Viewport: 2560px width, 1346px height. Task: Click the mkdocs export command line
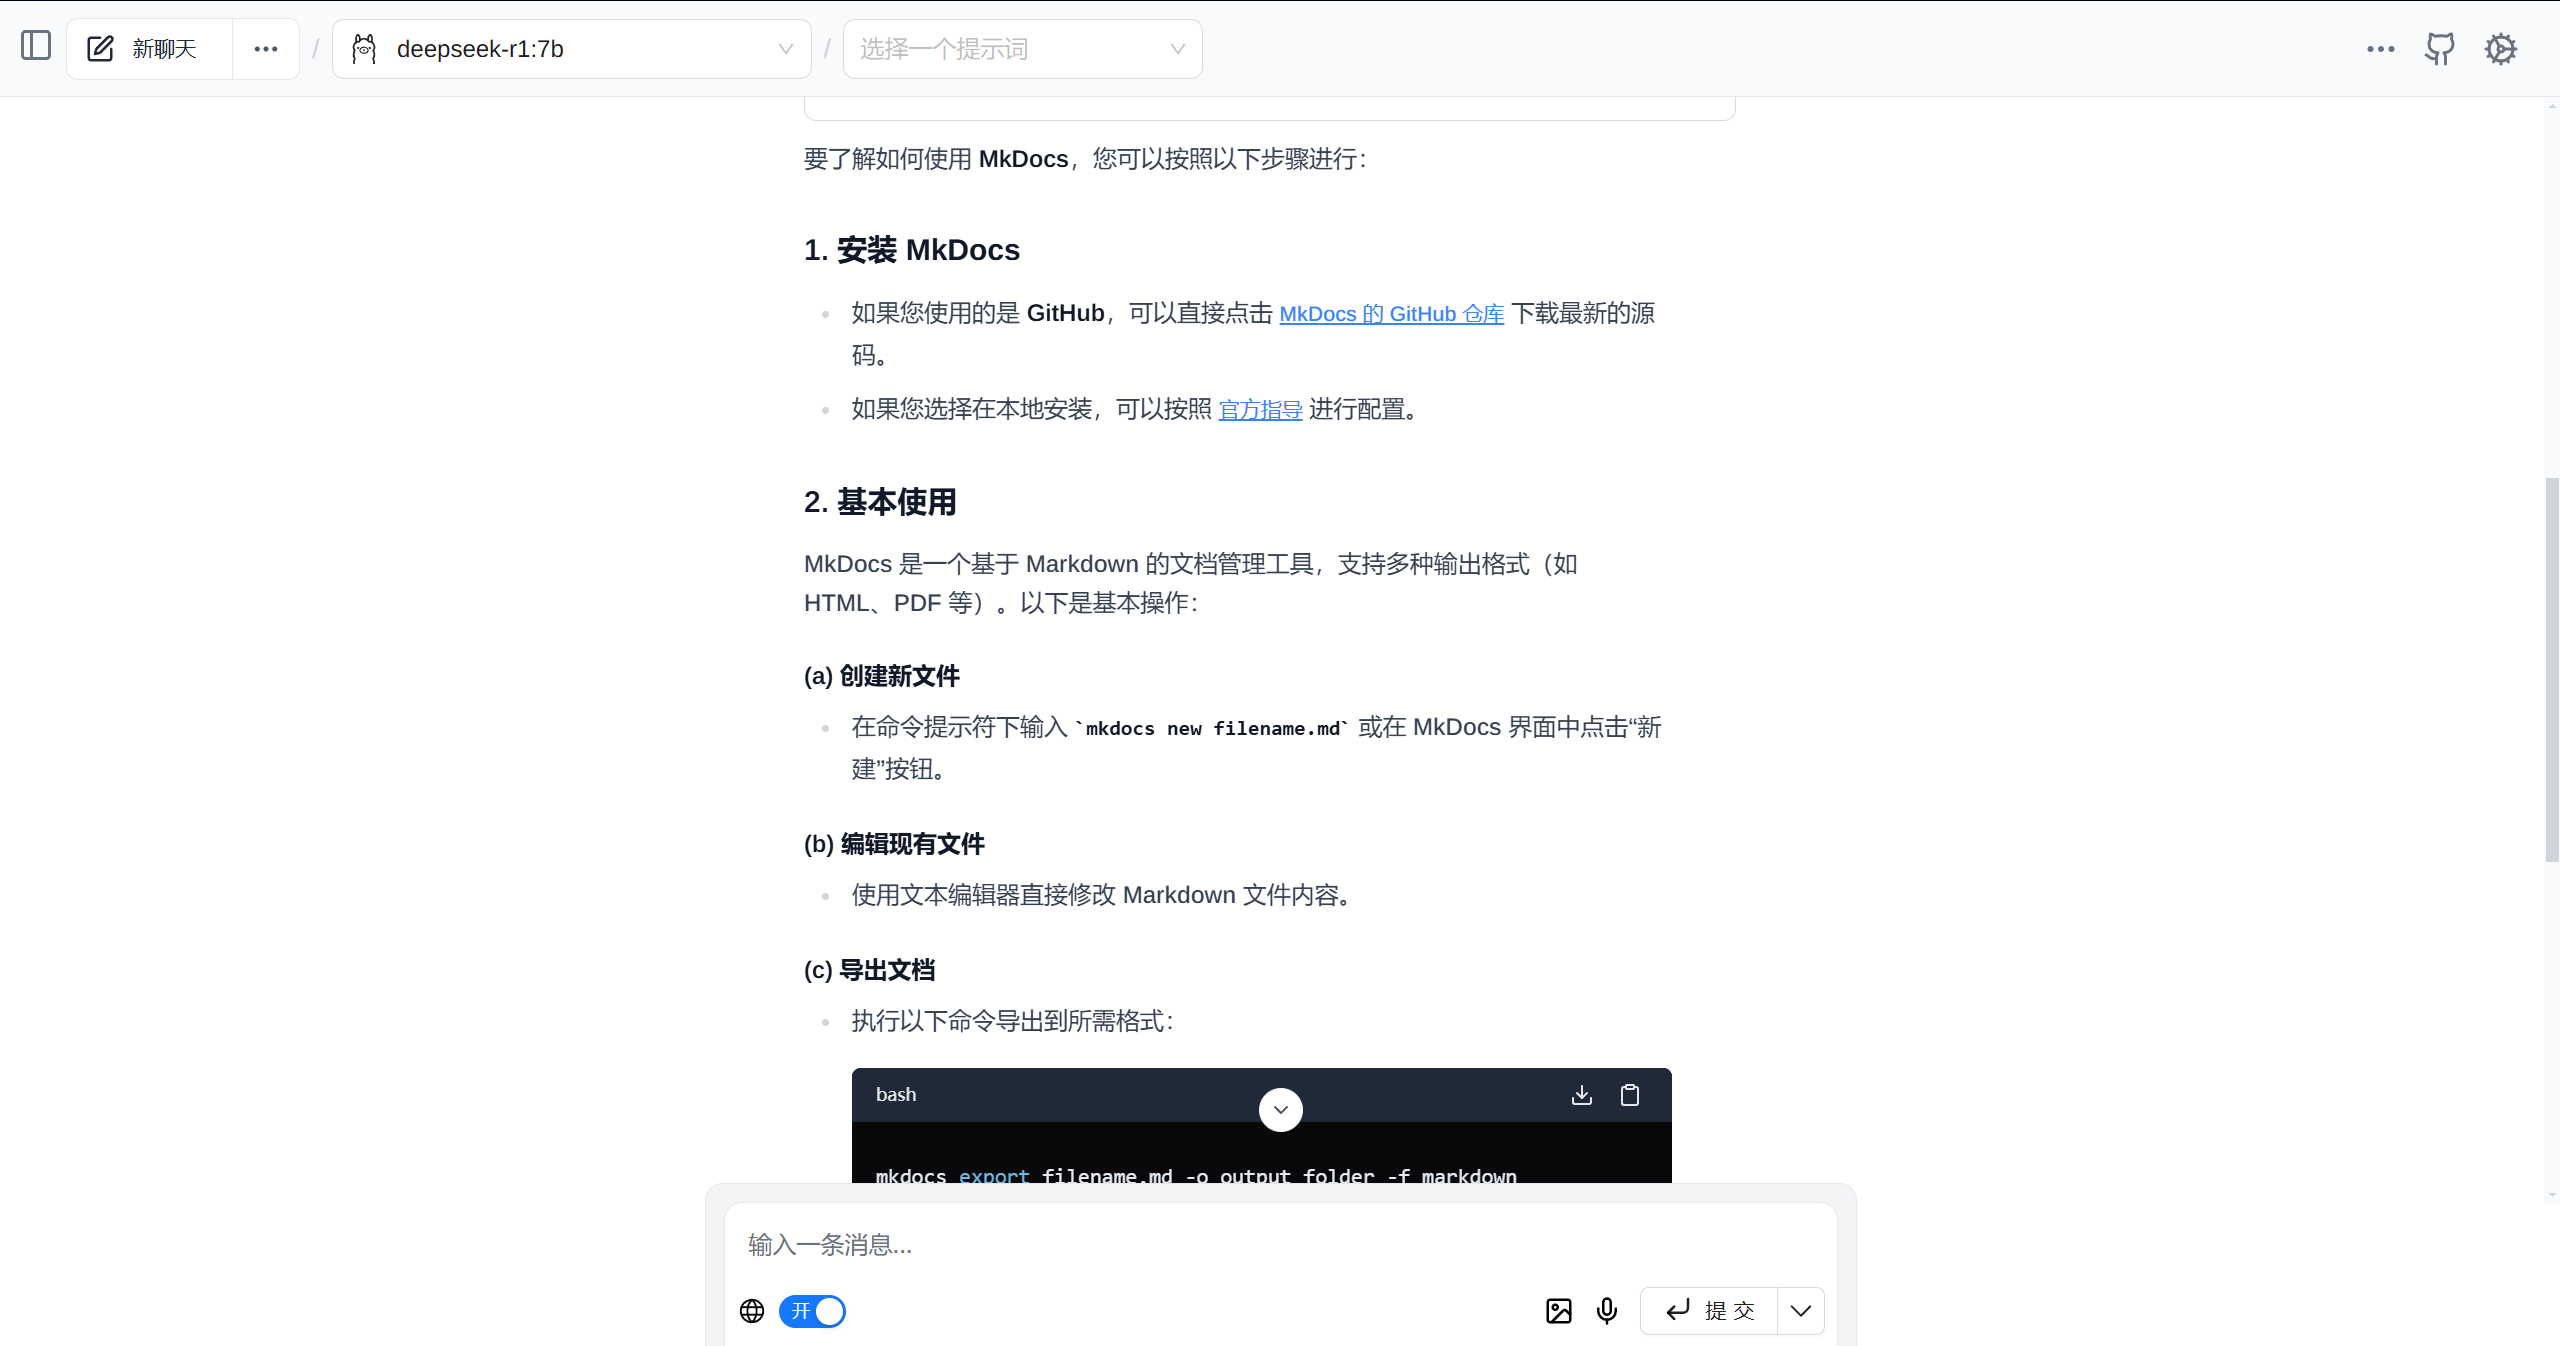[1196, 1175]
